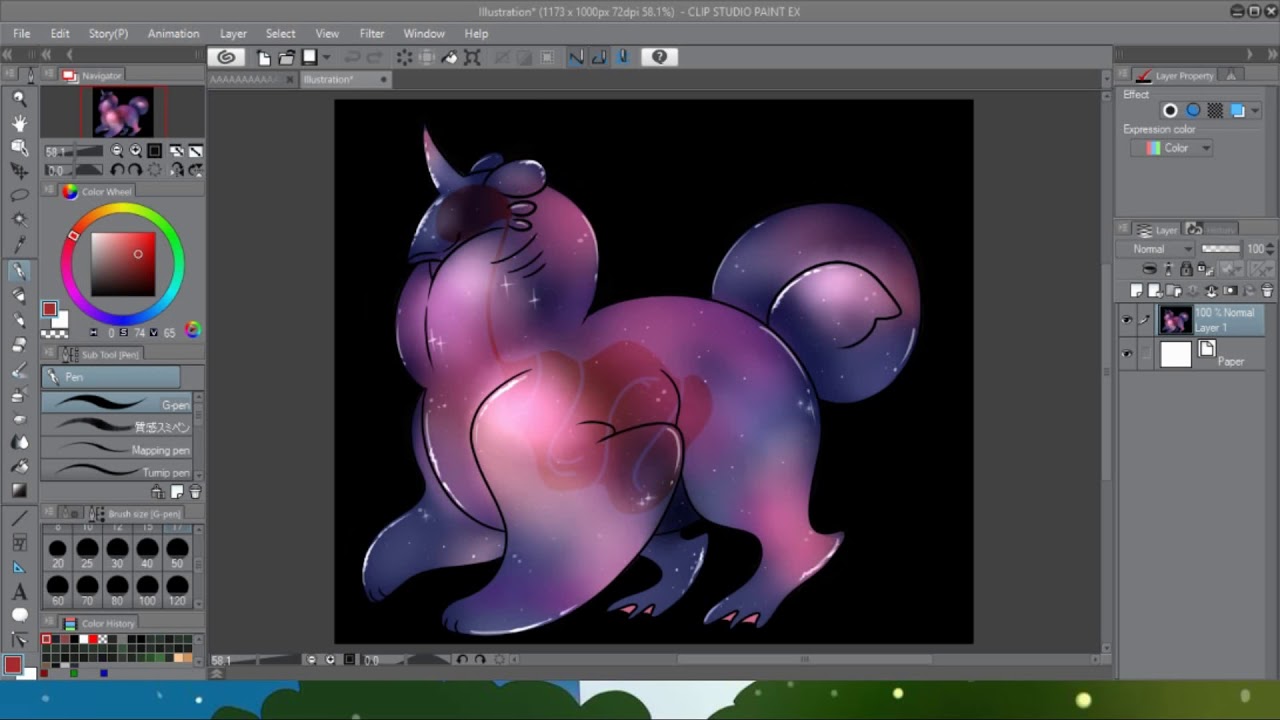Screen dimensions: 1280x720
Task: Hide Layer 1 using its eye icon
Action: click(x=1127, y=320)
